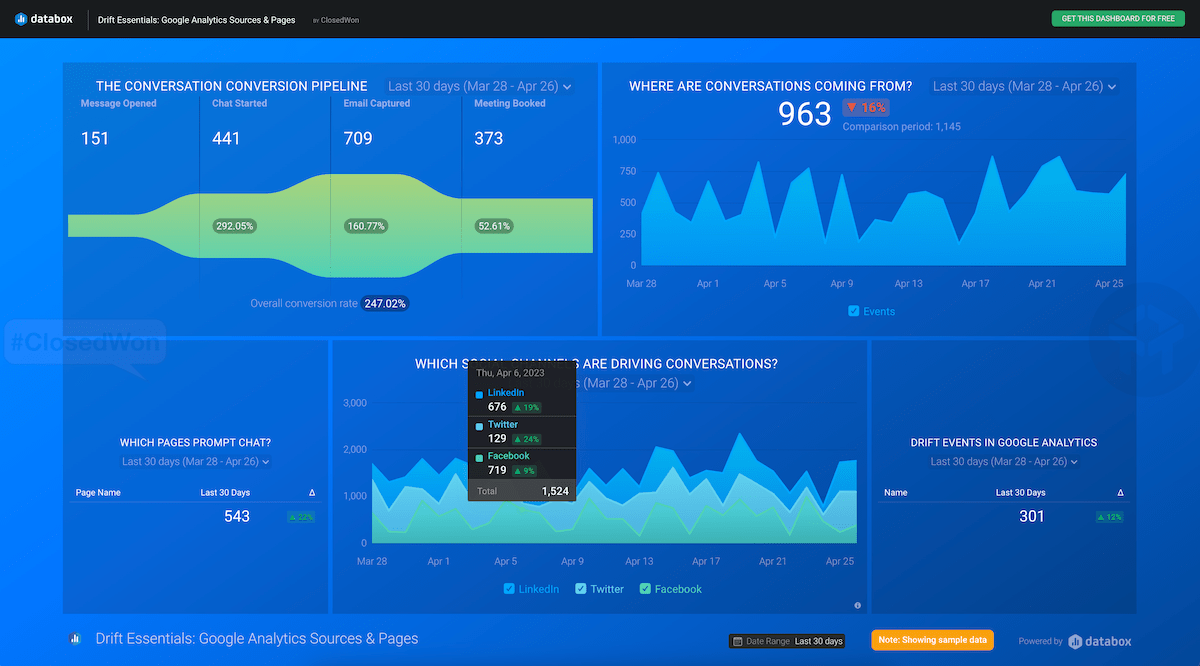The width and height of the screenshot is (1200, 666).
Task: Click the Name column header in the Drift events table
Action: point(896,493)
